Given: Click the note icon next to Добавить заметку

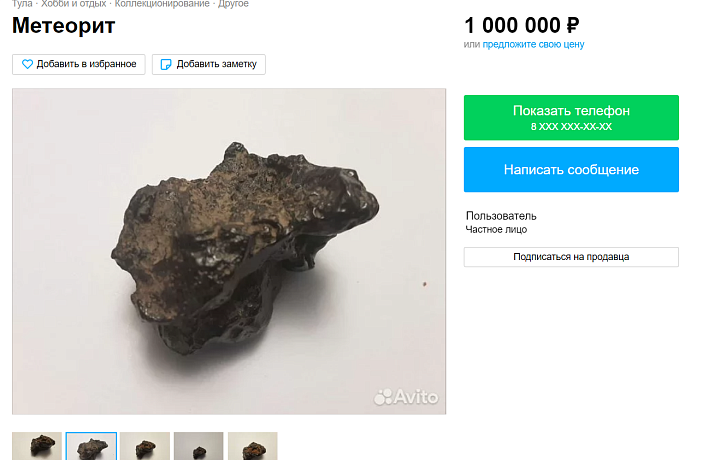Looking at the screenshot, I should [x=166, y=64].
